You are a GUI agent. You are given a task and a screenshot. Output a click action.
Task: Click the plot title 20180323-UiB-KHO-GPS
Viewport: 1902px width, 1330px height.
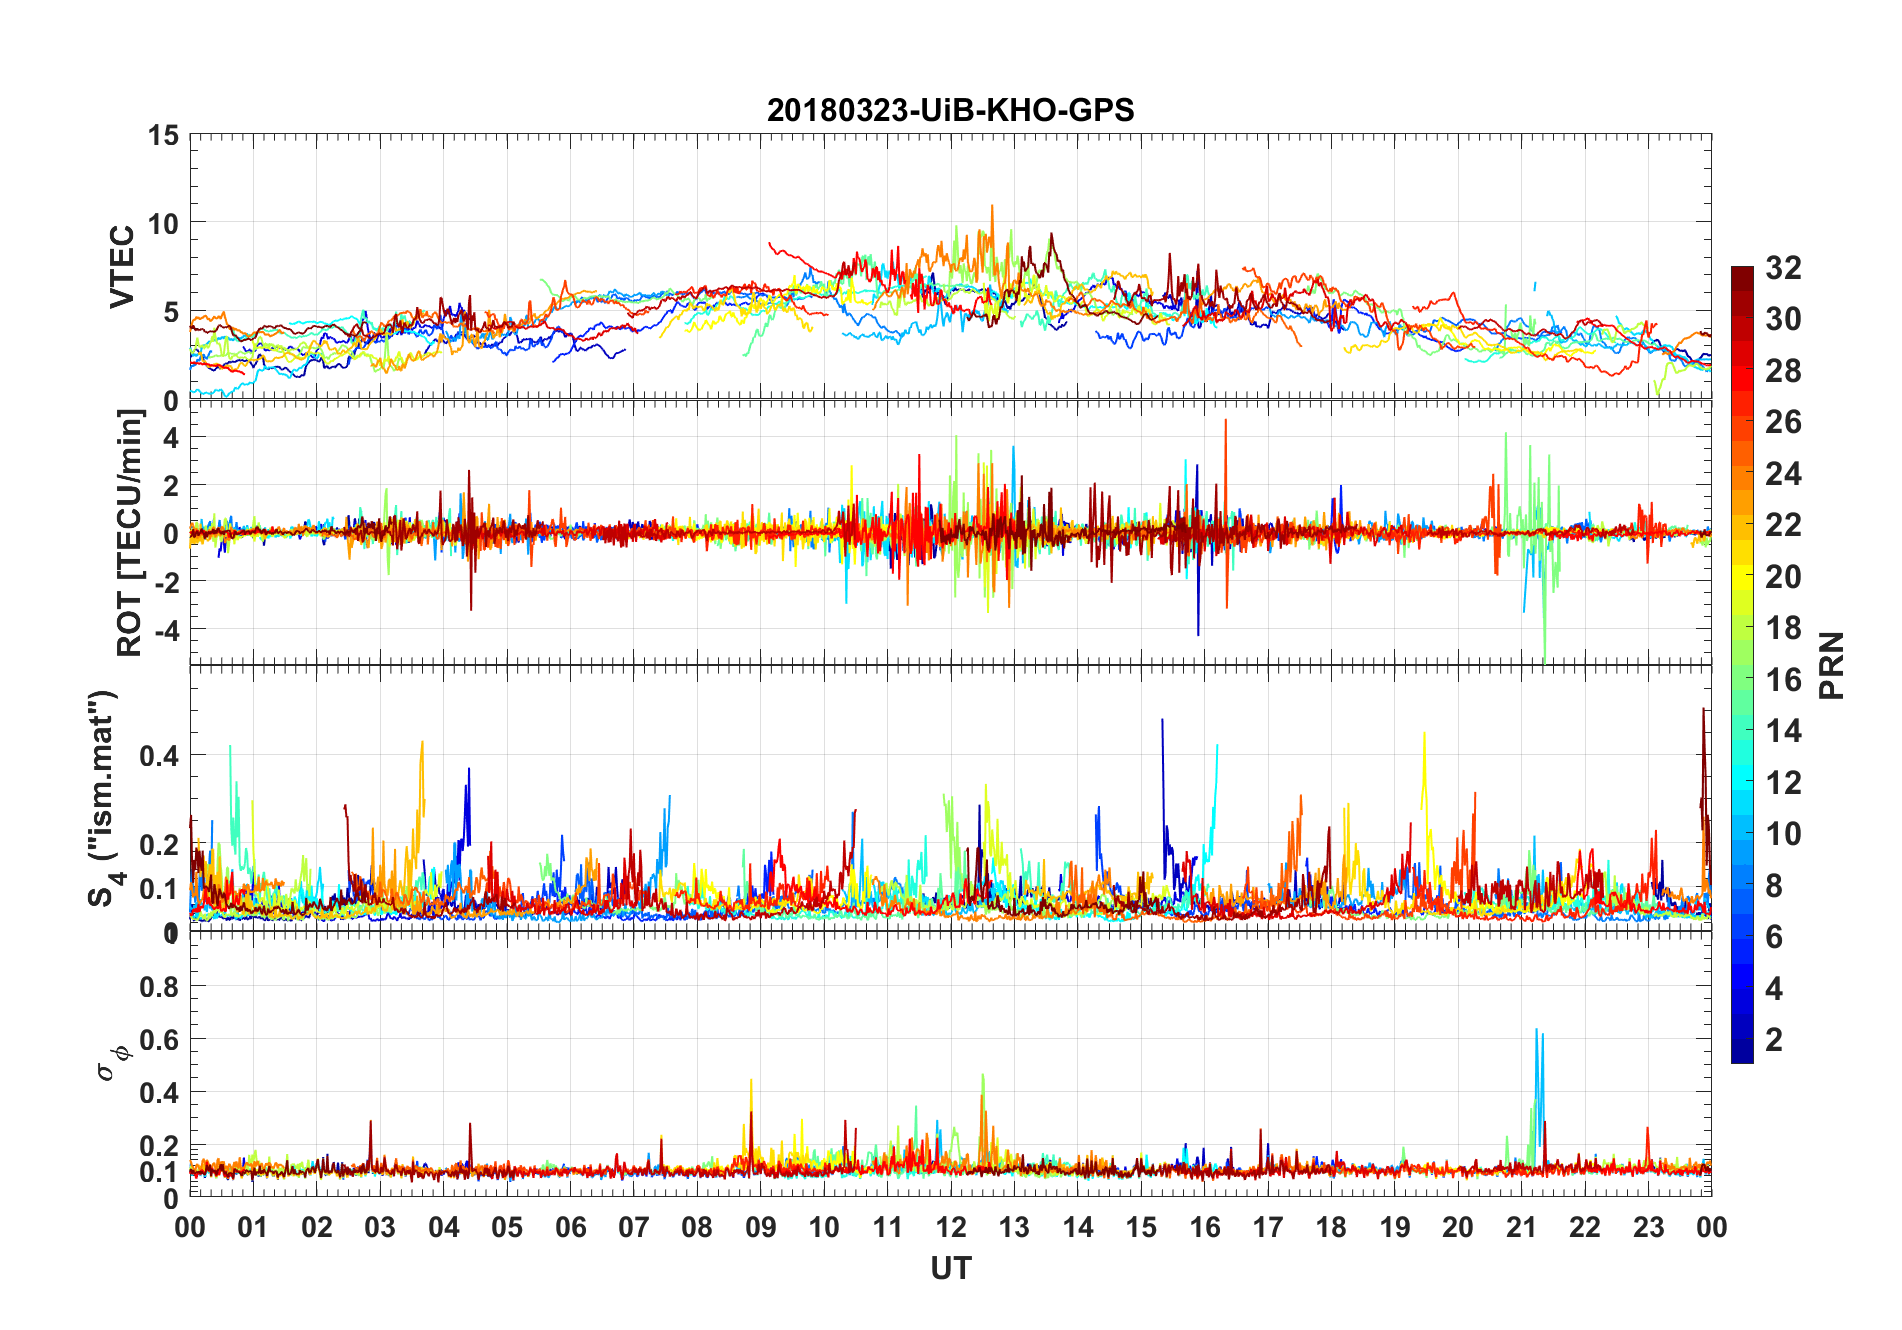pos(950,110)
